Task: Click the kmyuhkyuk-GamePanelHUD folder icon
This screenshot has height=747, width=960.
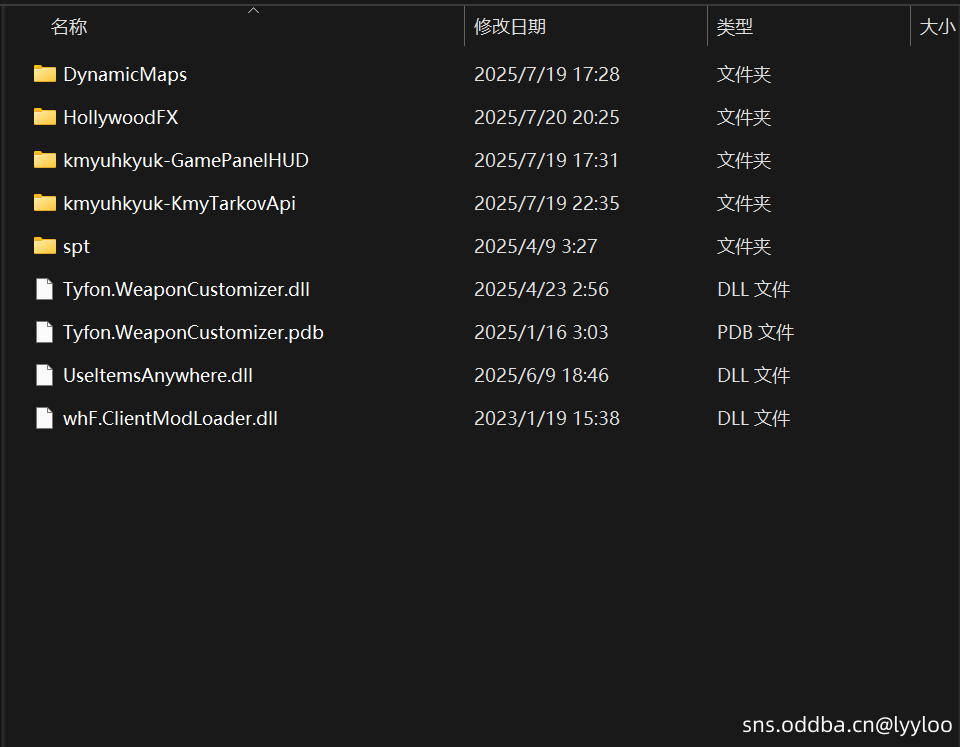Action: click(x=45, y=160)
